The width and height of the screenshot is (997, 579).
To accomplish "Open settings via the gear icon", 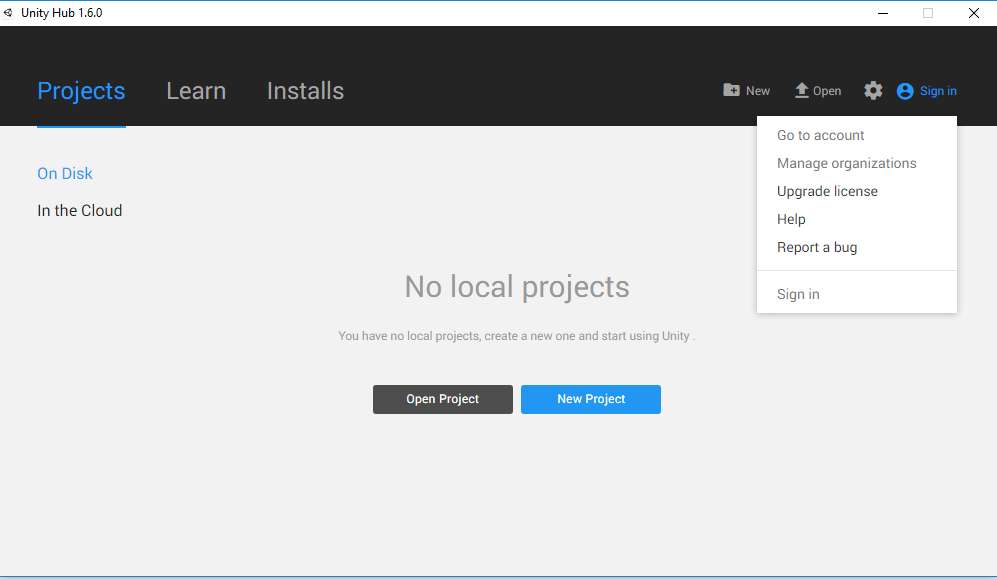I will tap(873, 90).
